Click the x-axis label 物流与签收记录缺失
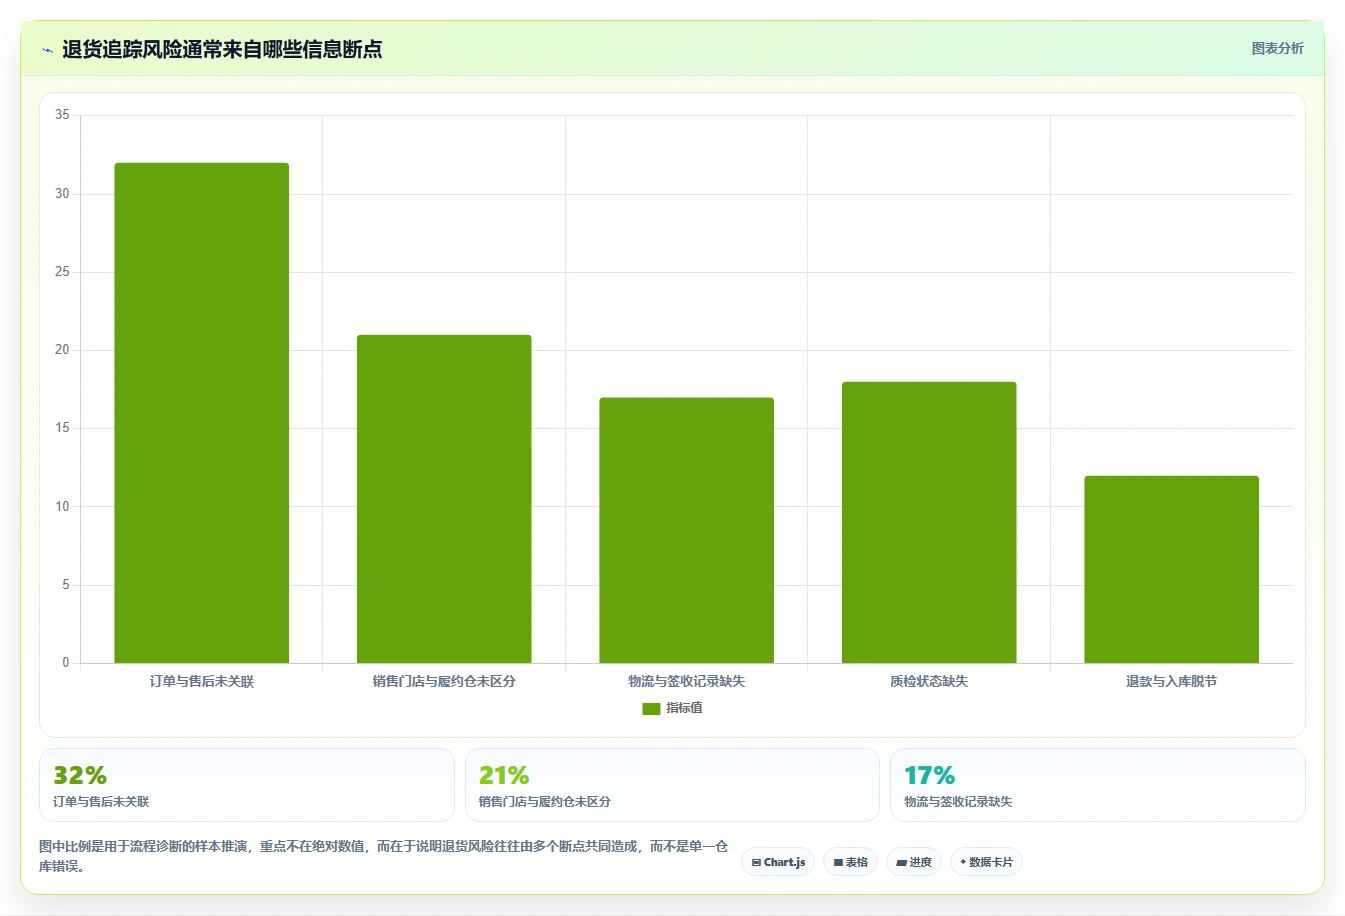1345x916 pixels. click(687, 681)
